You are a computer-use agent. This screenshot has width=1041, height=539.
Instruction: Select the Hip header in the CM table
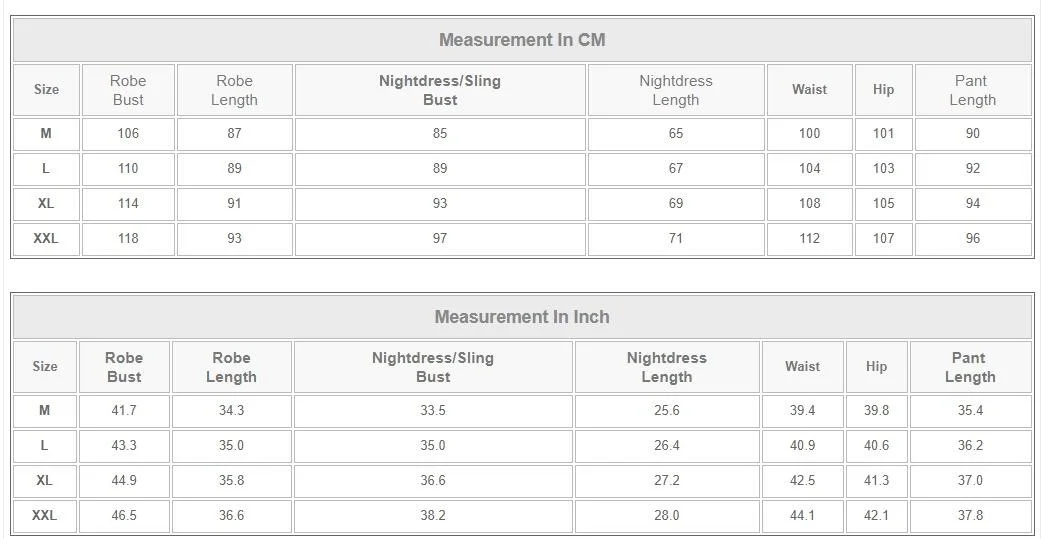(883, 90)
